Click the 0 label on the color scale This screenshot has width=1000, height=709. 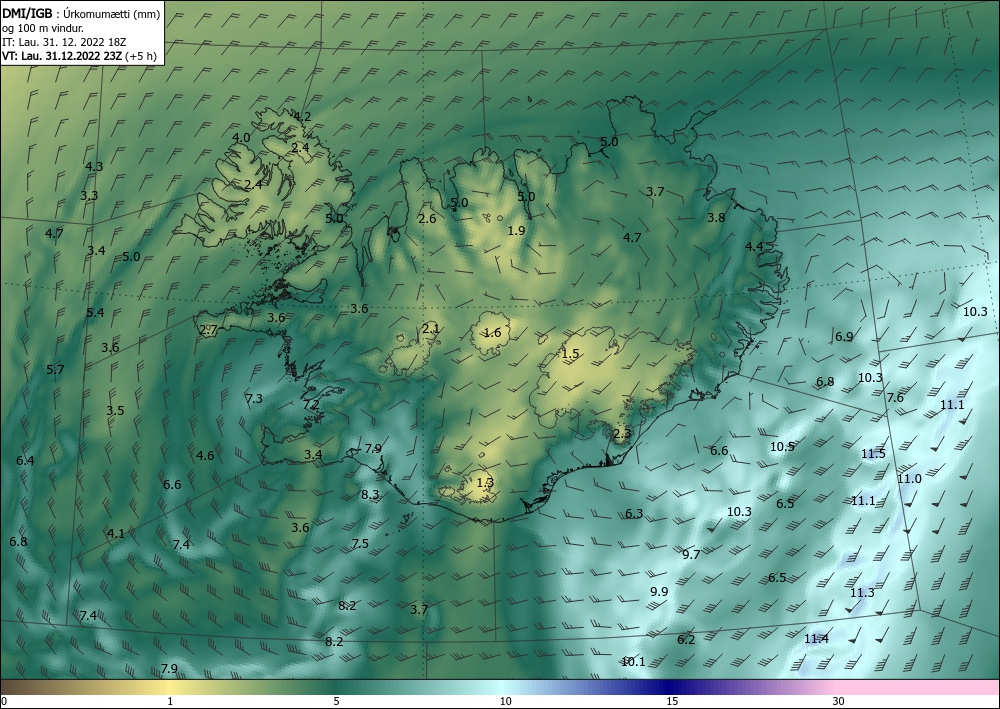(x=4, y=701)
